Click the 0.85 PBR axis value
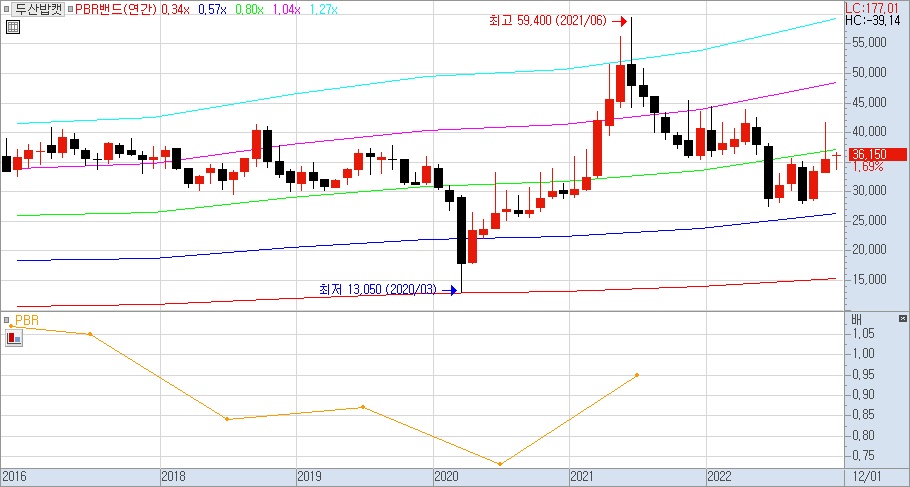 point(864,415)
